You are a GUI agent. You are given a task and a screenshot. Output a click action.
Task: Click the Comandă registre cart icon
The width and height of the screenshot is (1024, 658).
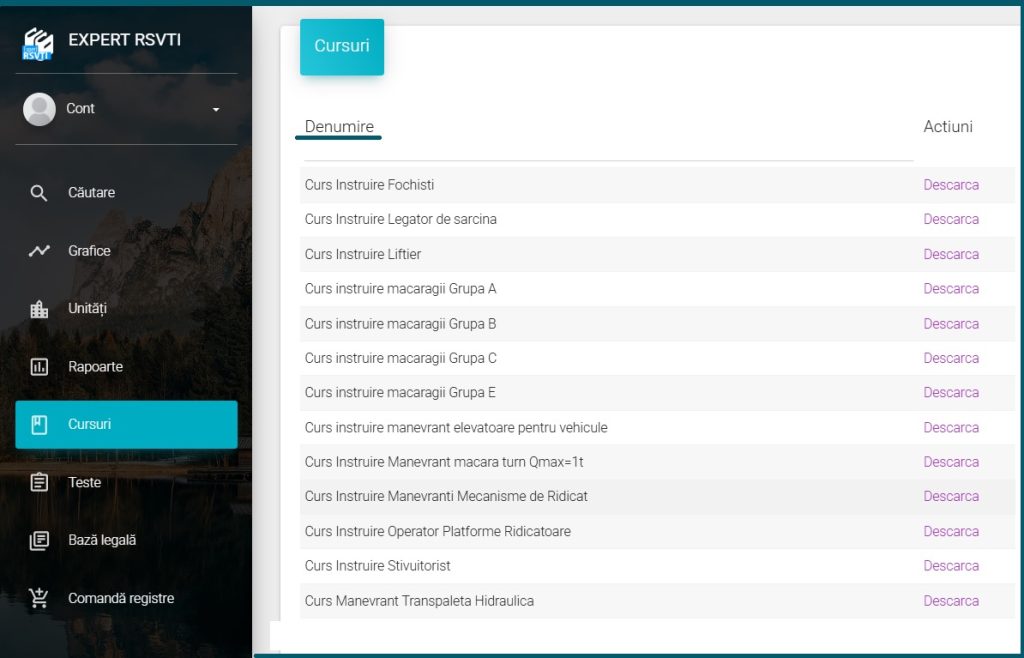click(39, 599)
